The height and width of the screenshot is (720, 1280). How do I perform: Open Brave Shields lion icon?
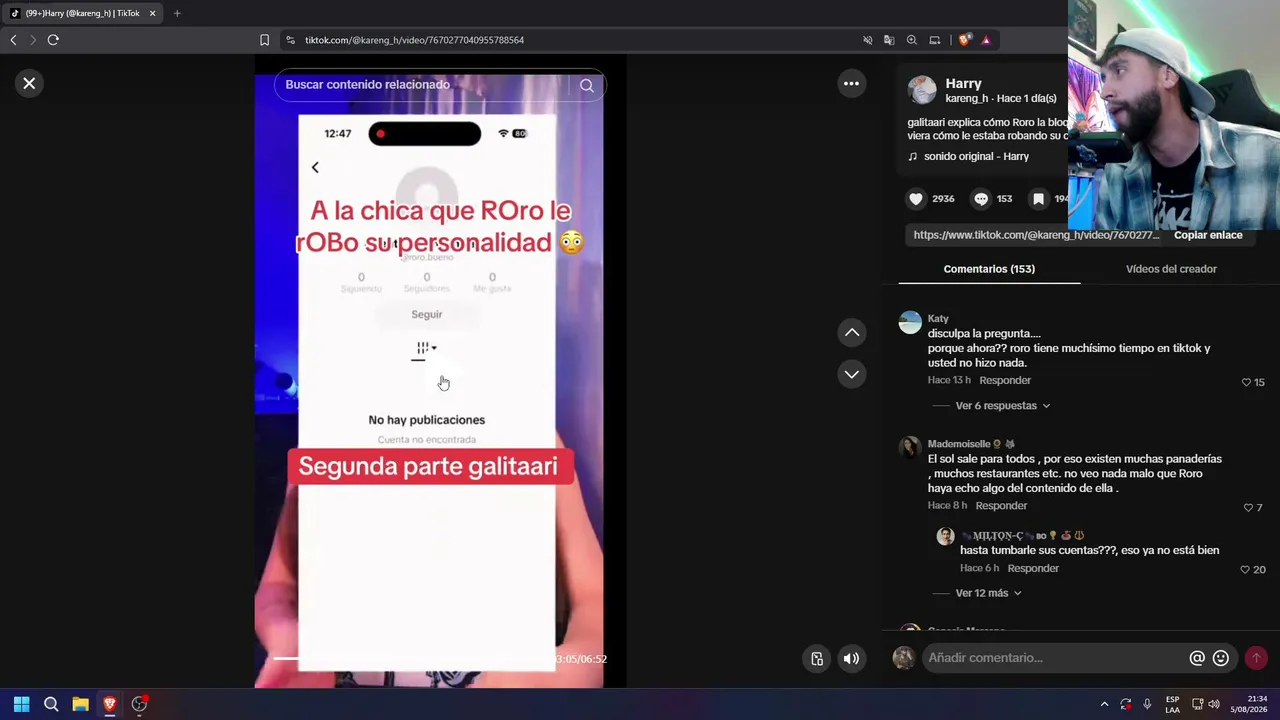click(x=964, y=40)
